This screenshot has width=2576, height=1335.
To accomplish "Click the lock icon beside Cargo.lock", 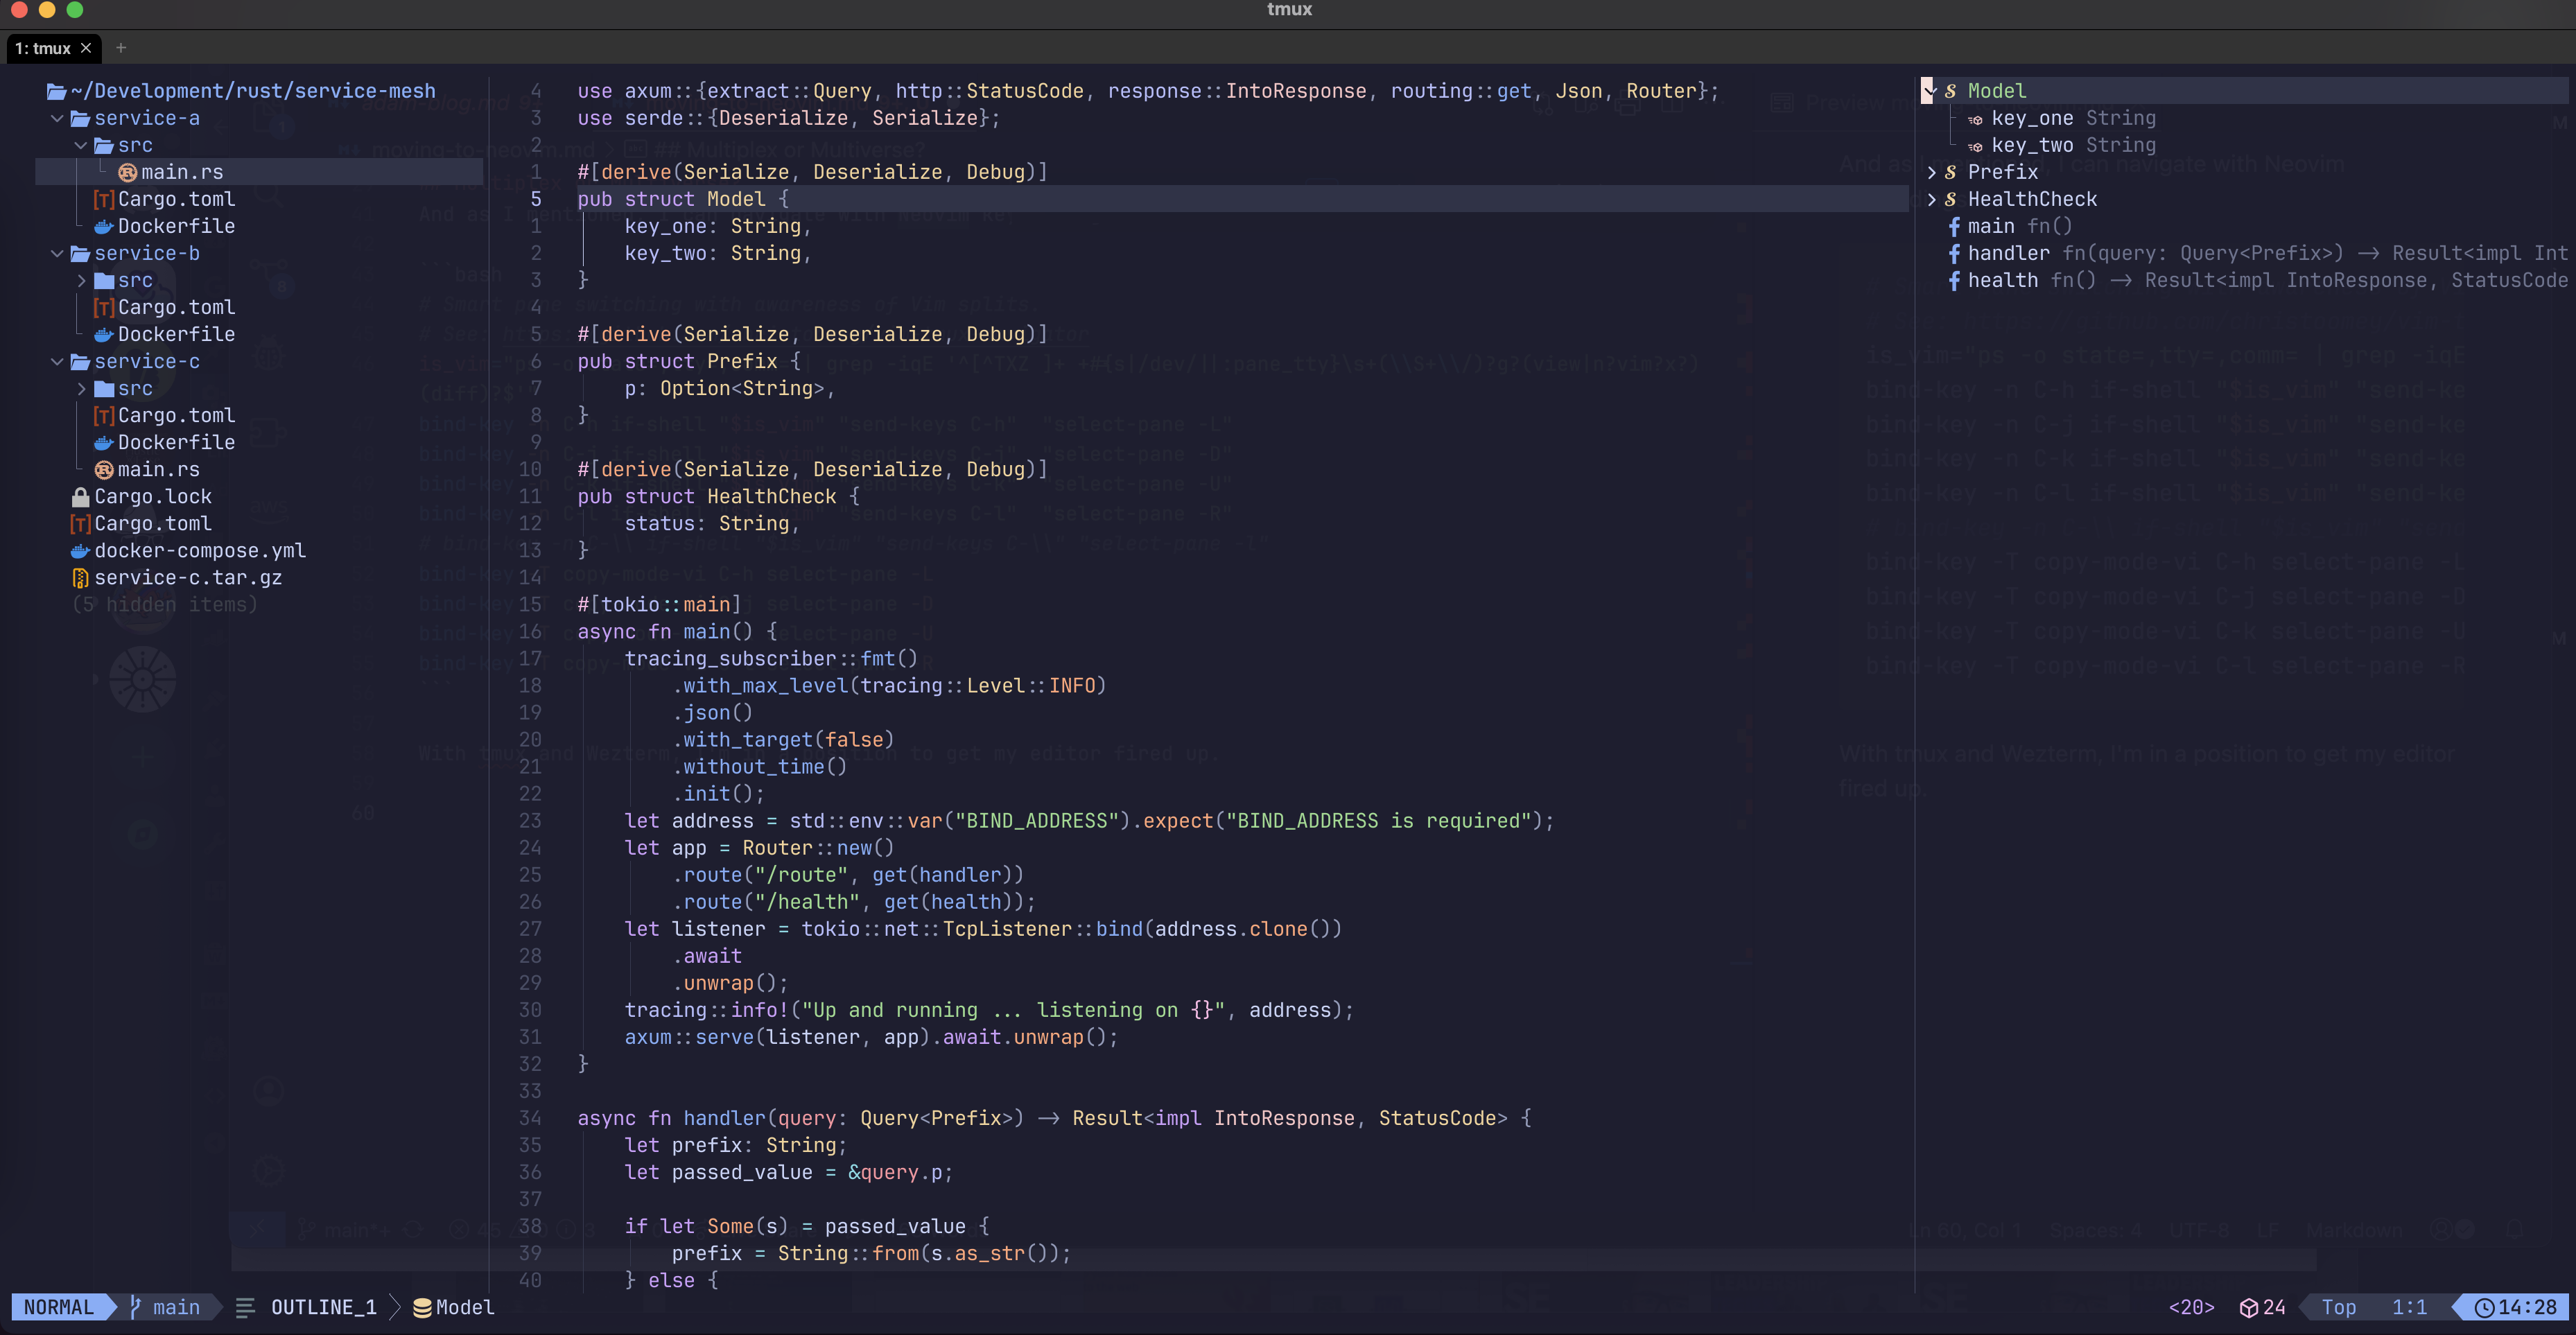I will [x=81, y=497].
